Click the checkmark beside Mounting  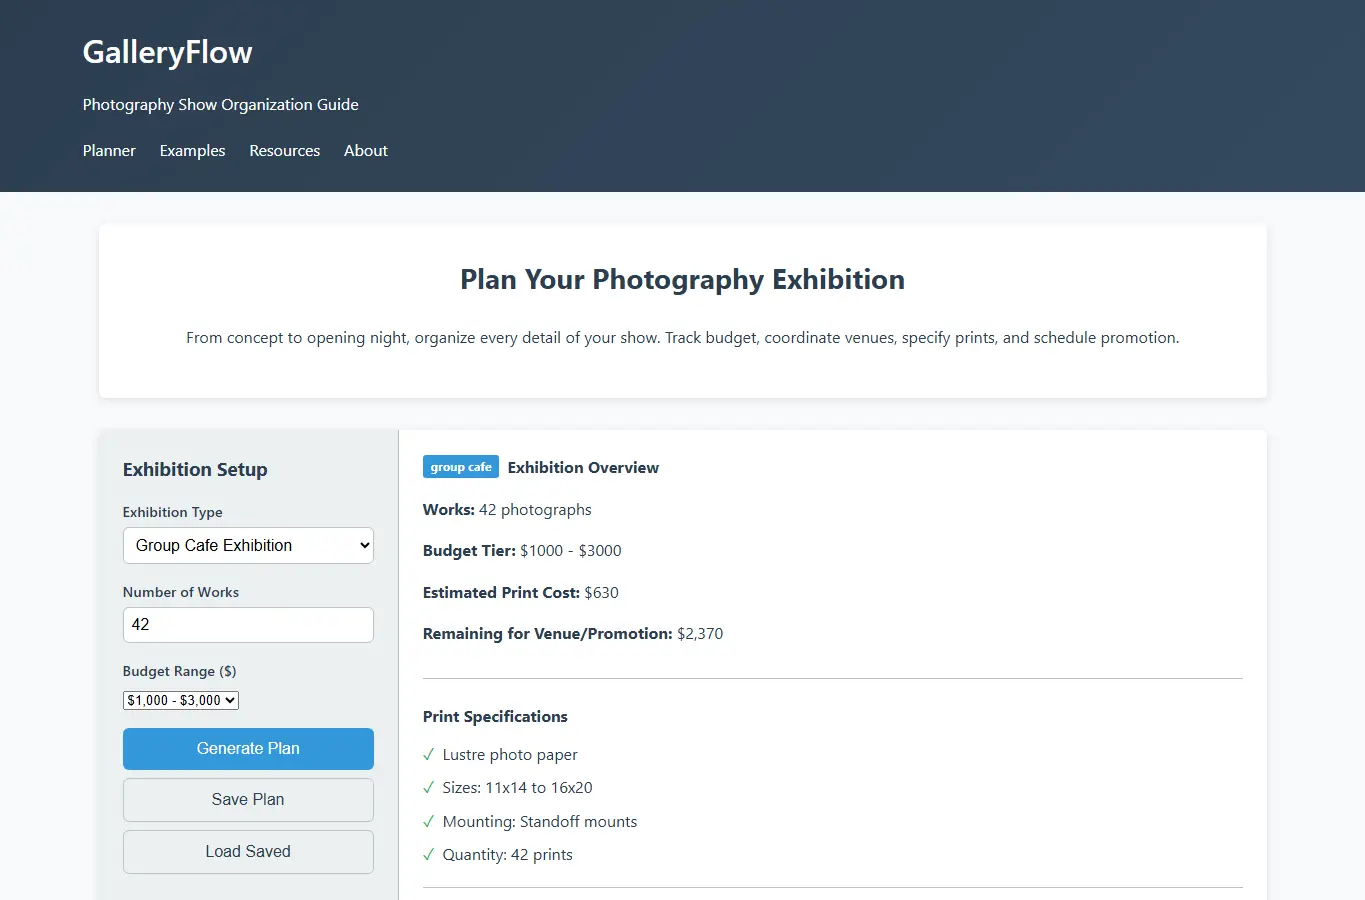point(429,822)
